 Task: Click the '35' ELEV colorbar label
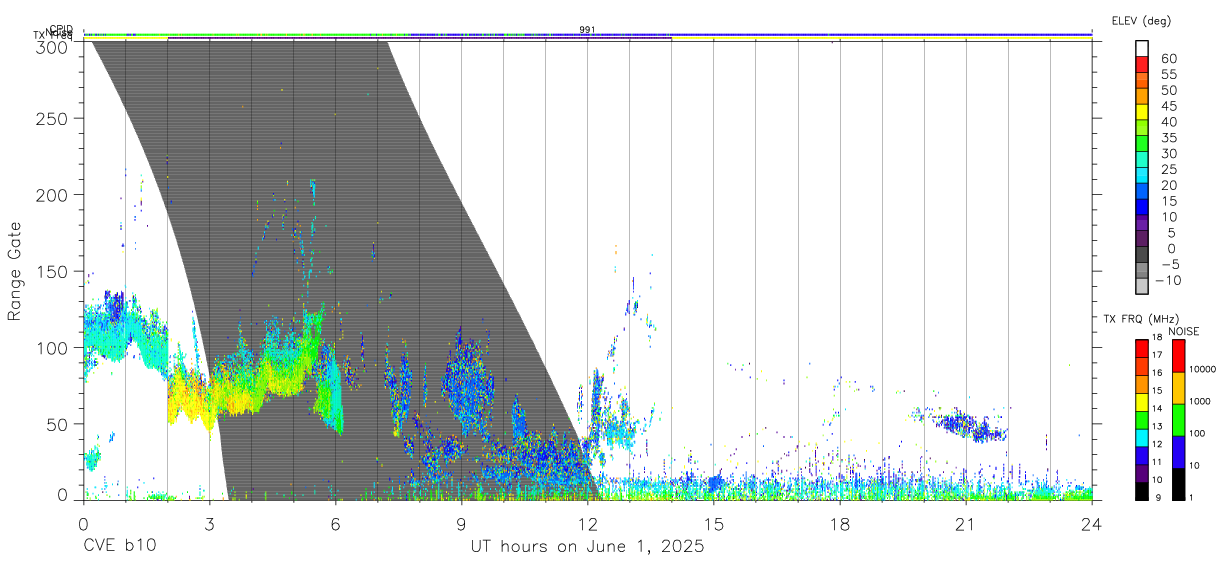pos(1168,138)
